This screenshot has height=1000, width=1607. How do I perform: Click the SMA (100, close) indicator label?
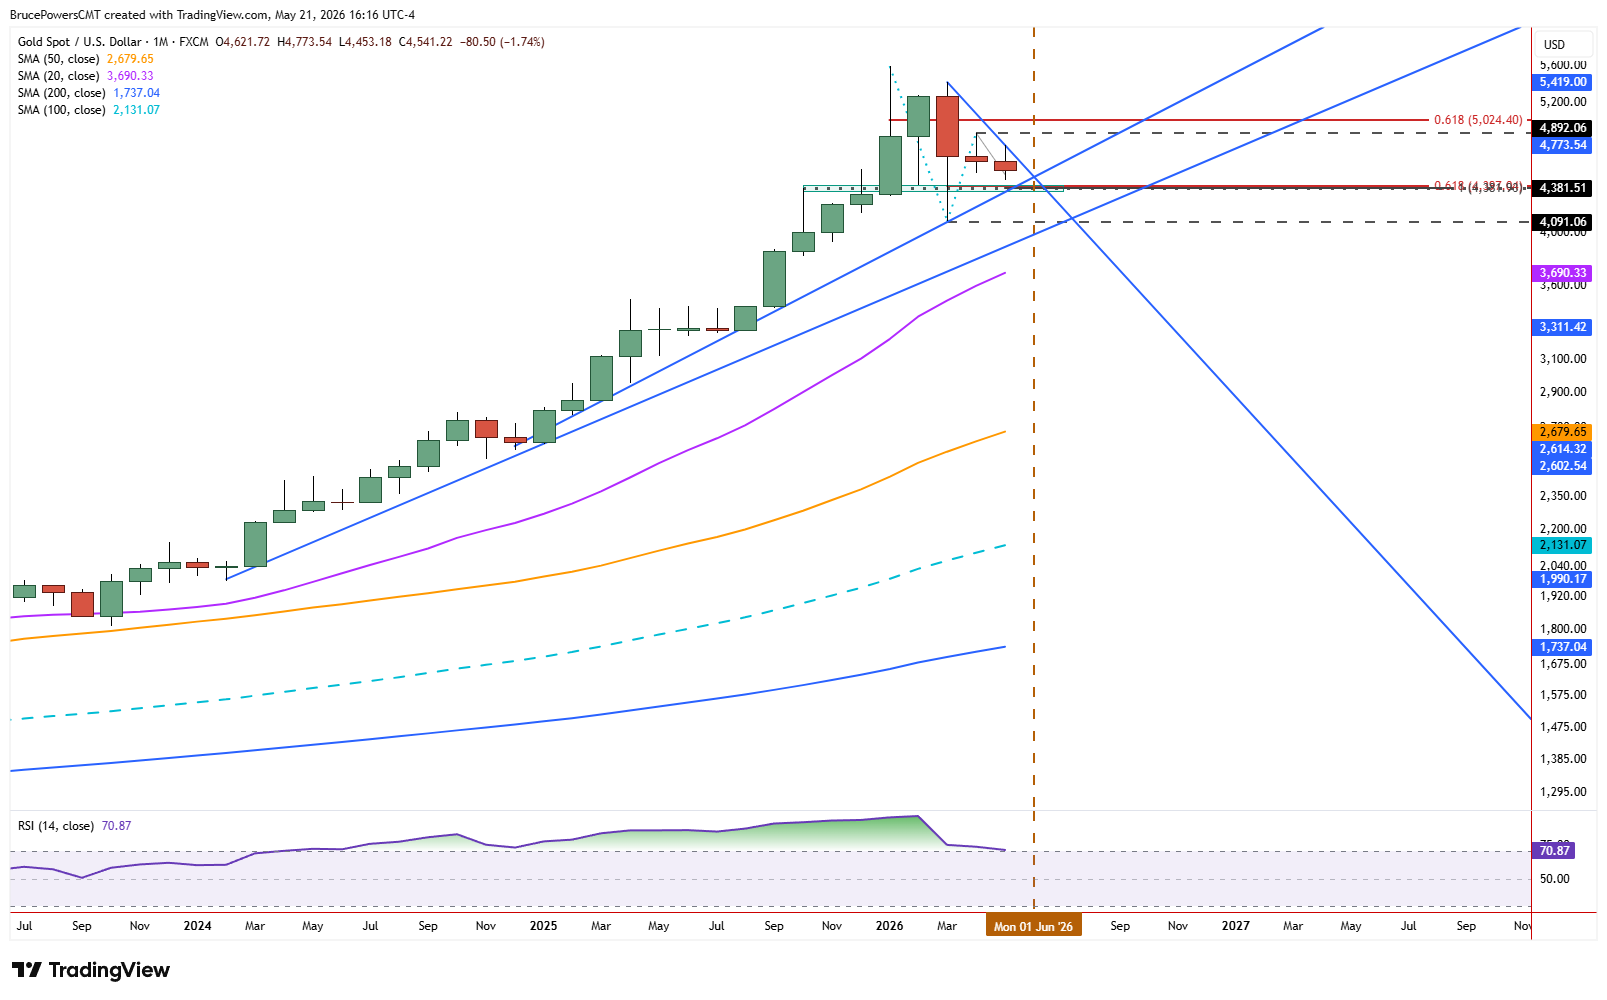[x=62, y=110]
